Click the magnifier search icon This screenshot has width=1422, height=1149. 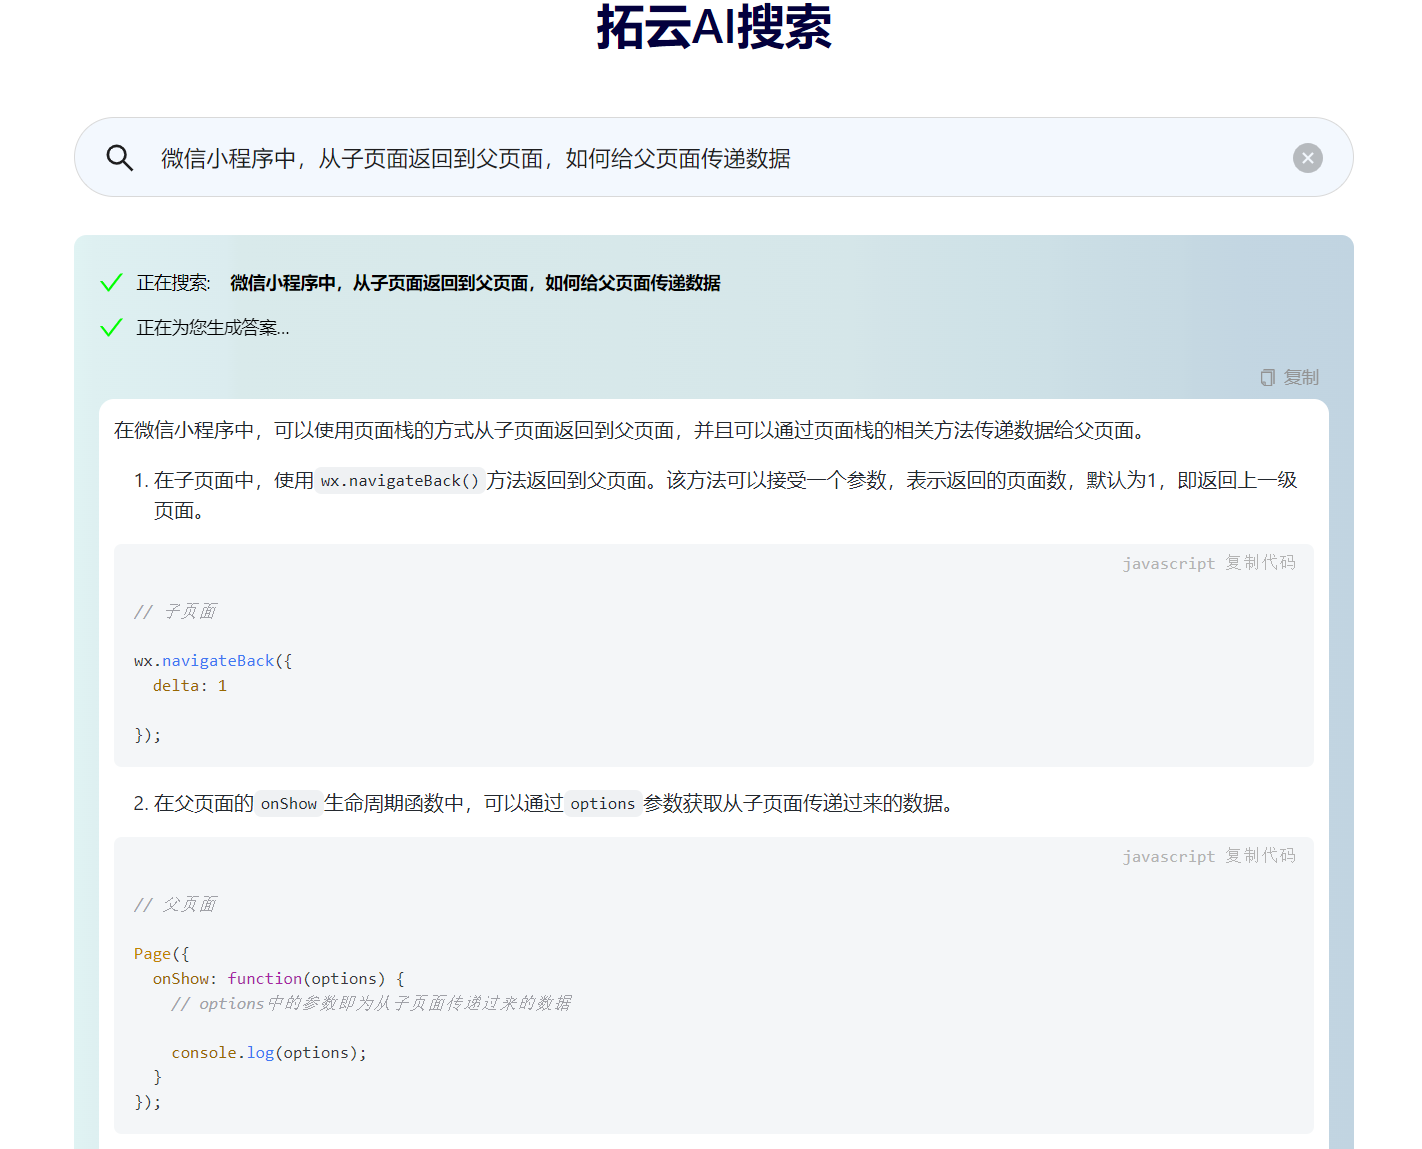120,158
